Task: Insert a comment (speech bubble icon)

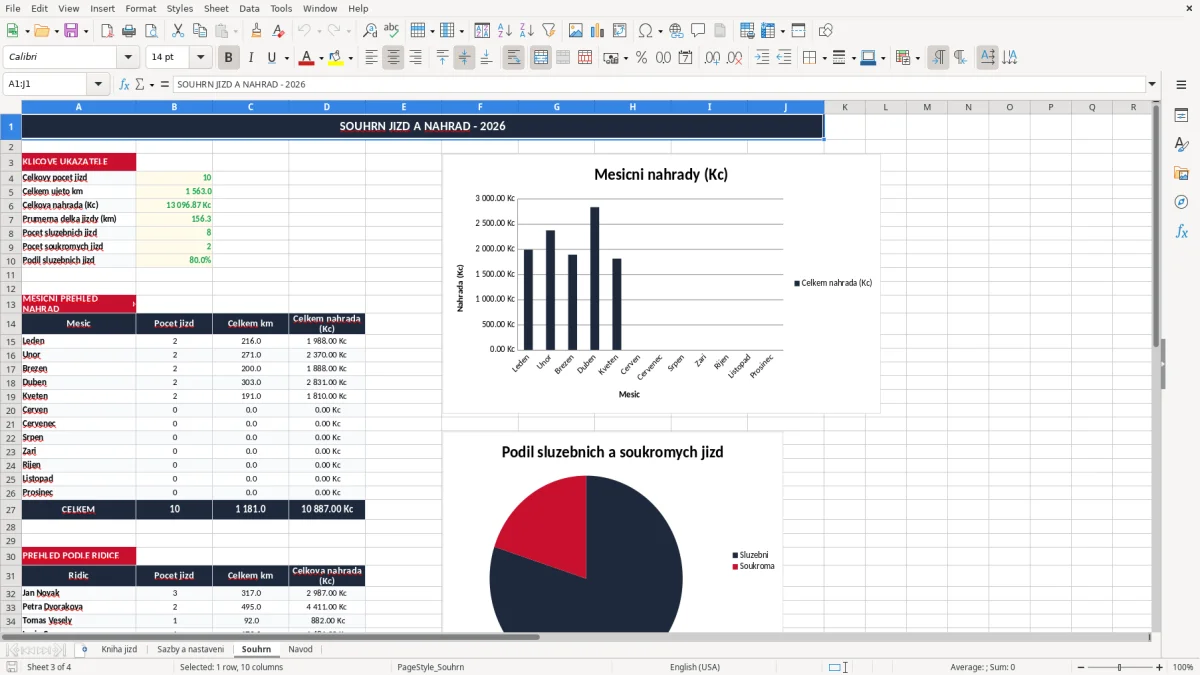Action: click(x=698, y=31)
